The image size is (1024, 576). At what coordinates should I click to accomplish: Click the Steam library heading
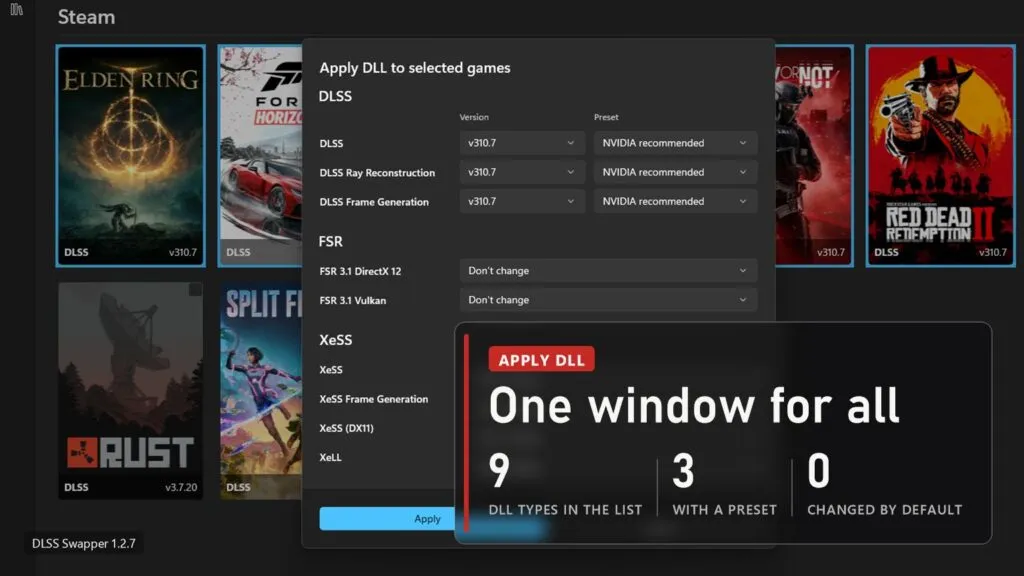pyautogui.click(x=86, y=17)
